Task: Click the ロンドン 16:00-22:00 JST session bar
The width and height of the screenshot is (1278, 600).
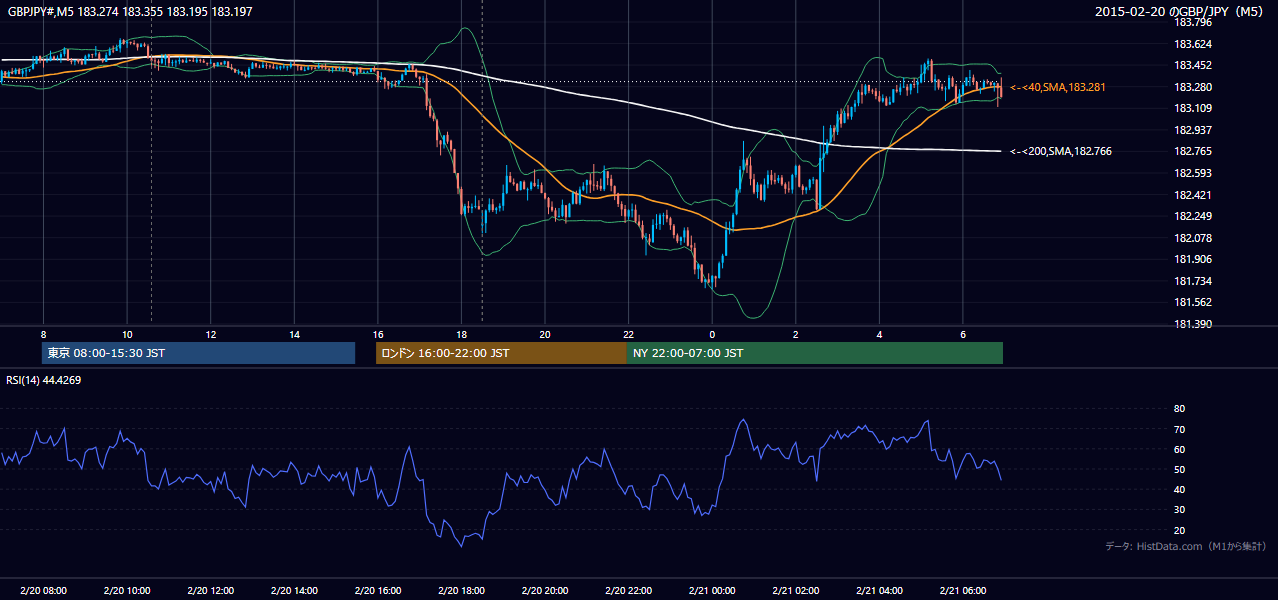Action: point(501,353)
